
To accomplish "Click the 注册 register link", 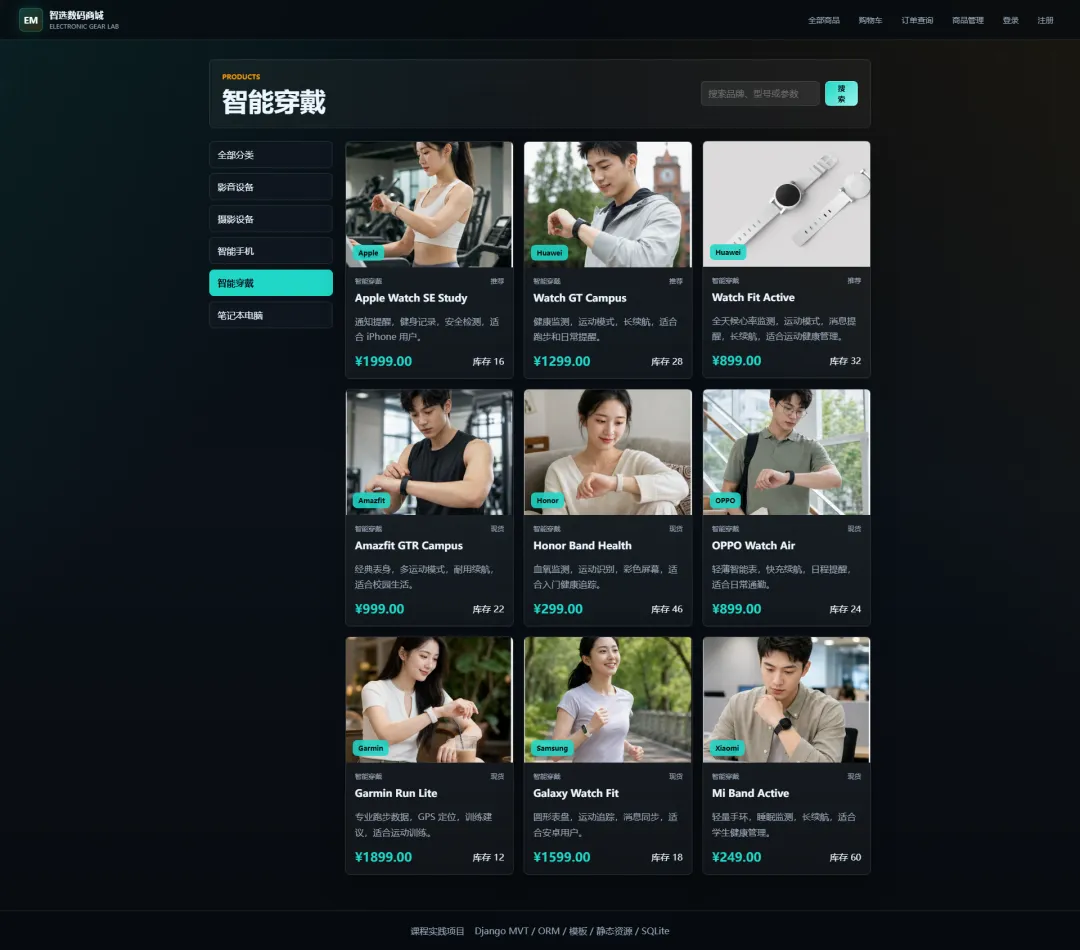I will coord(1046,21).
